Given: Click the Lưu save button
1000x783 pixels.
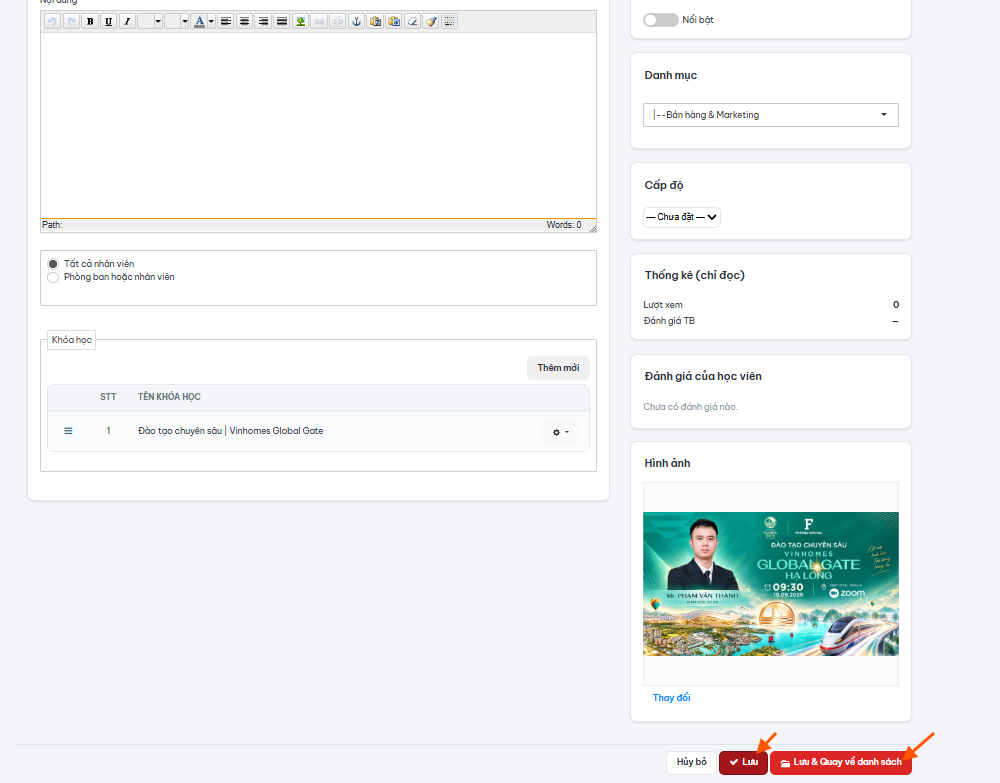Looking at the screenshot, I should pyautogui.click(x=743, y=763).
